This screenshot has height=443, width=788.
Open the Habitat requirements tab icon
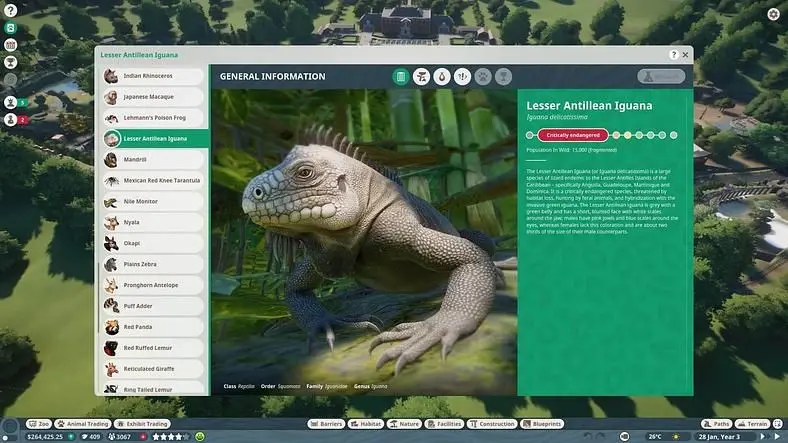click(422, 77)
